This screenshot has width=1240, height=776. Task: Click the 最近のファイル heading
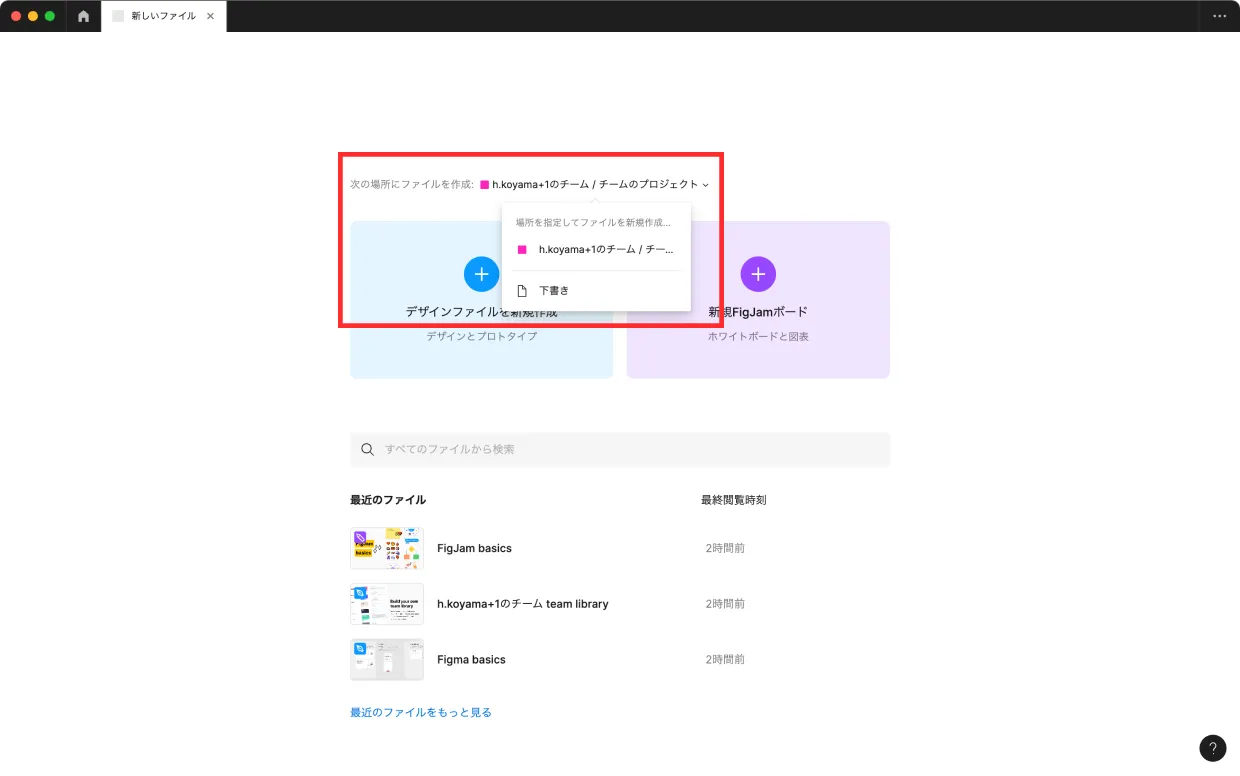click(388, 500)
